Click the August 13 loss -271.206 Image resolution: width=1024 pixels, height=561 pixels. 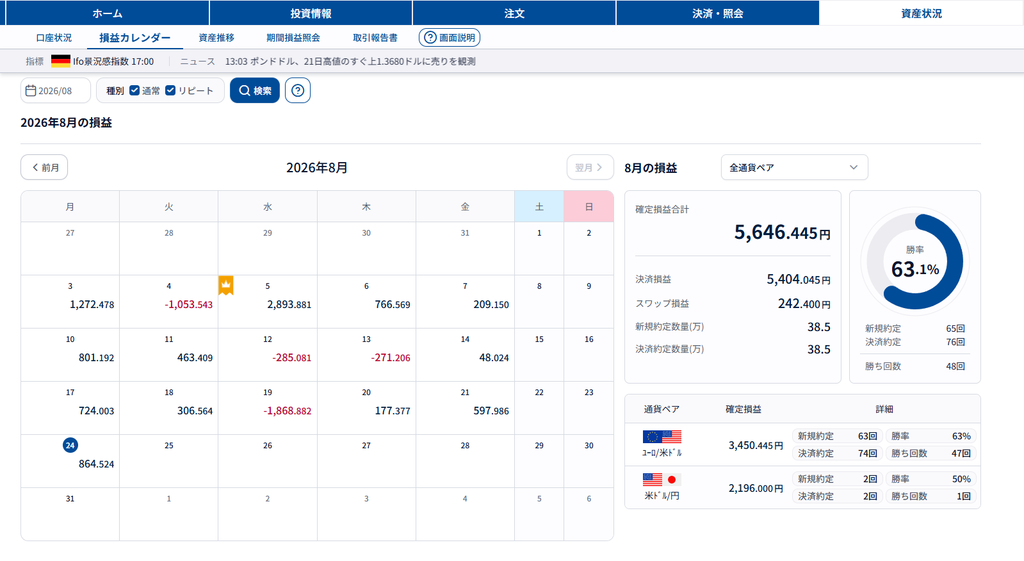pos(391,358)
